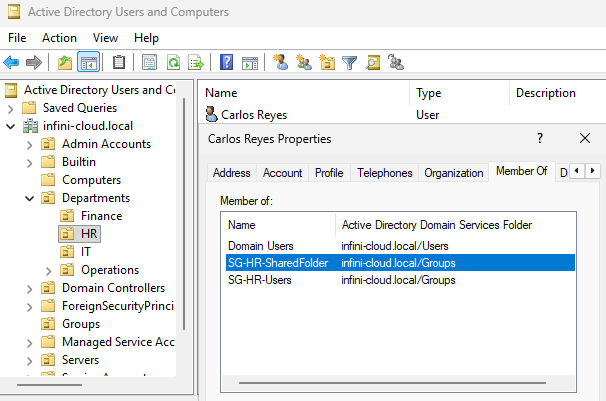Click the Member of list horizontal scrollbar

[x=392, y=383]
